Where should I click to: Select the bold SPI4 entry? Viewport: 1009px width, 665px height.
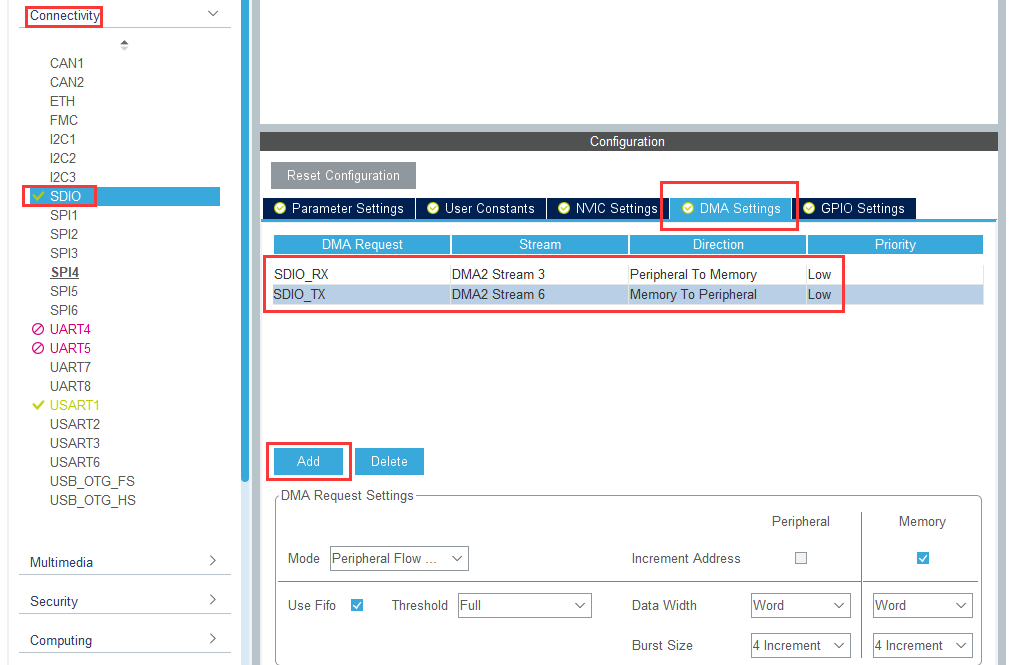tap(64, 272)
